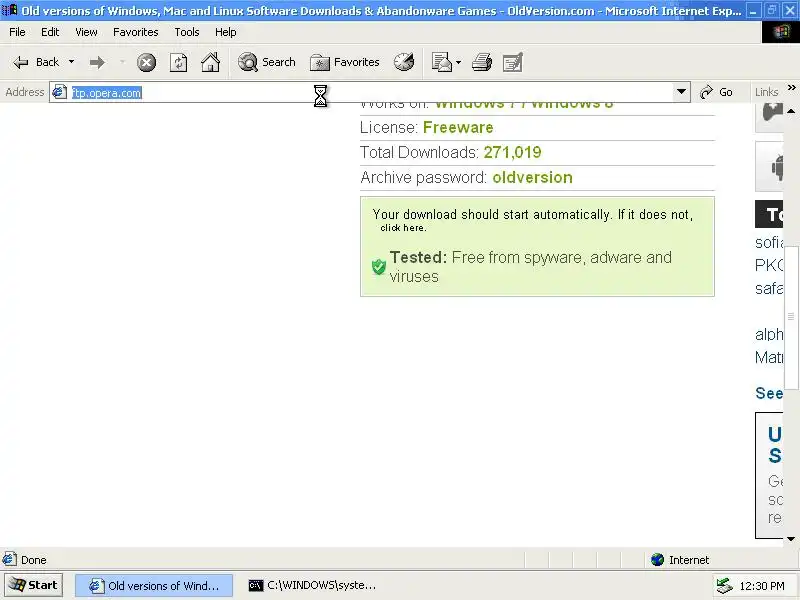
Task: Click the 271,019 total downloads value
Action: point(512,153)
